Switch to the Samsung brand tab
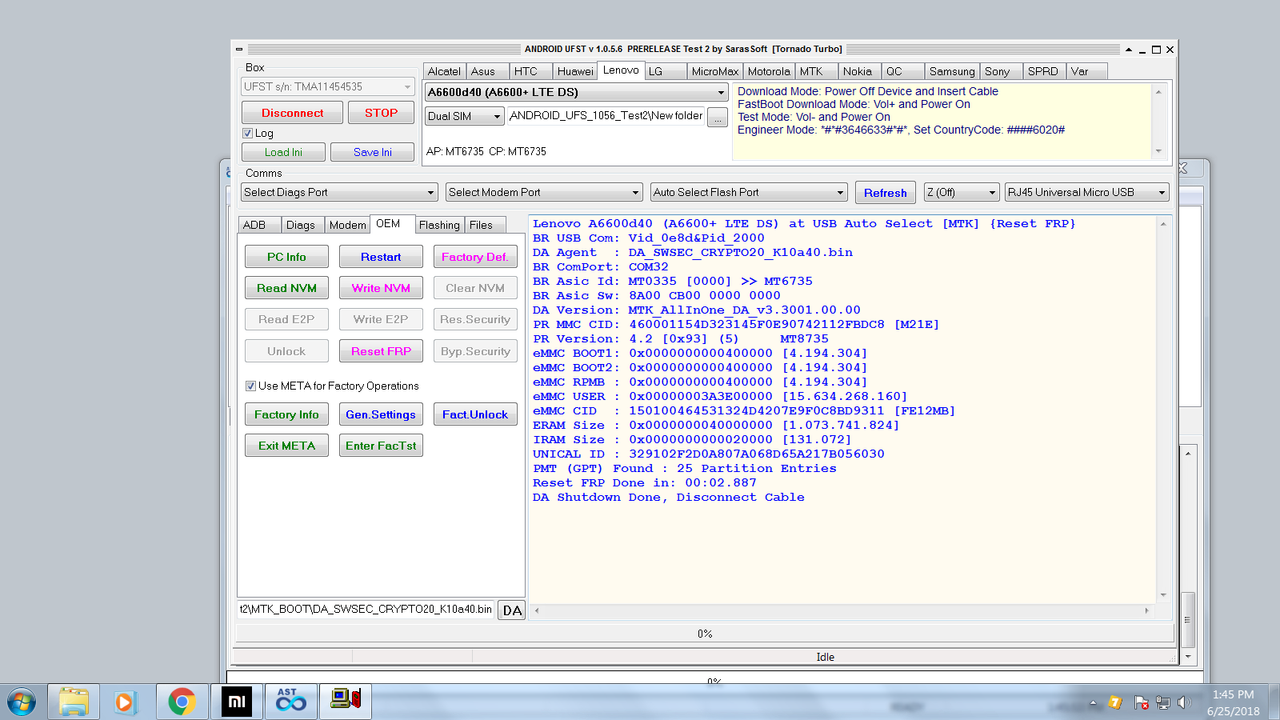The image size is (1280, 720). pos(951,71)
